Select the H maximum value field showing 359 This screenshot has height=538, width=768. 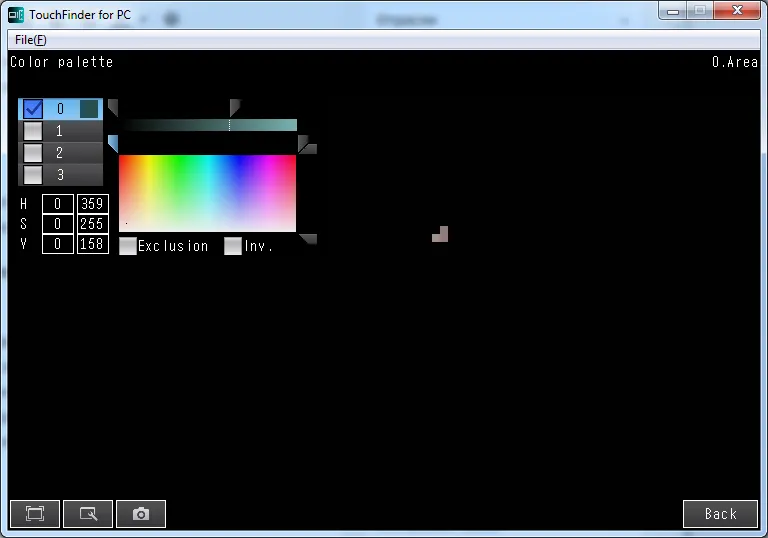[x=93, y=204]
